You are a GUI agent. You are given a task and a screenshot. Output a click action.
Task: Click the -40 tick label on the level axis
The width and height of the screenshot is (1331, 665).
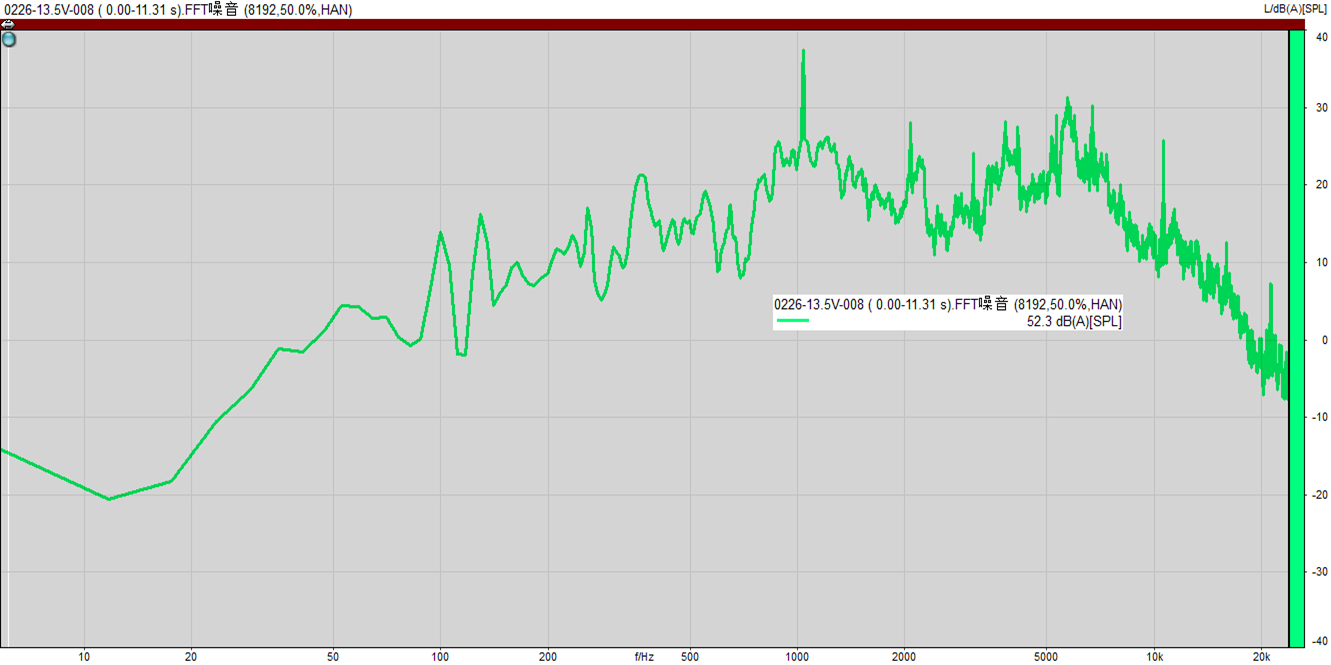1320,641
